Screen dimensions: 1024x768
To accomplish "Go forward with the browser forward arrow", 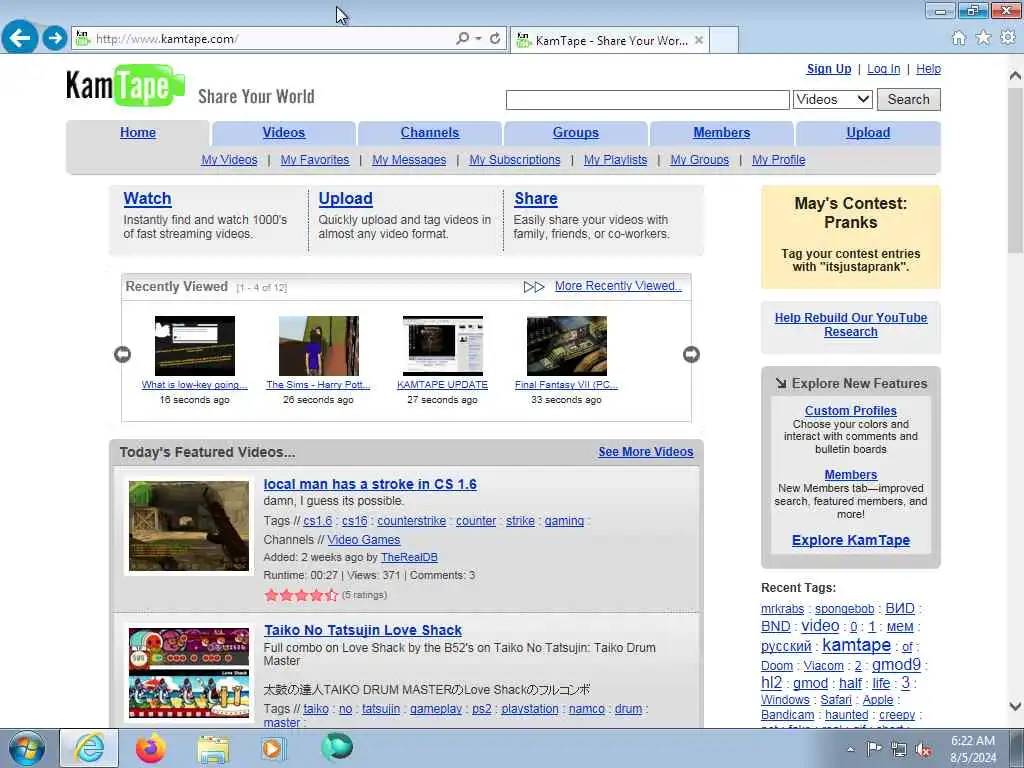I will click(55, 38).
